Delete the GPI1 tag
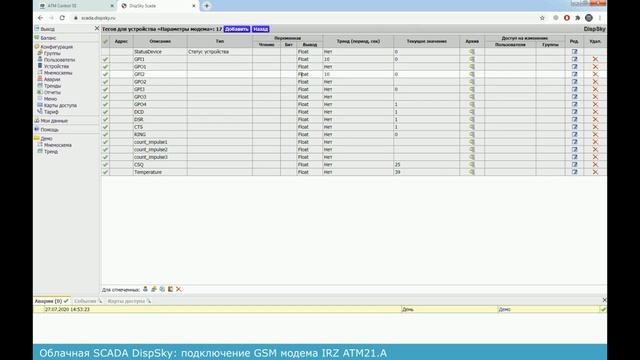The height and width of the screenshot is (360, 640). coord(595,59)
